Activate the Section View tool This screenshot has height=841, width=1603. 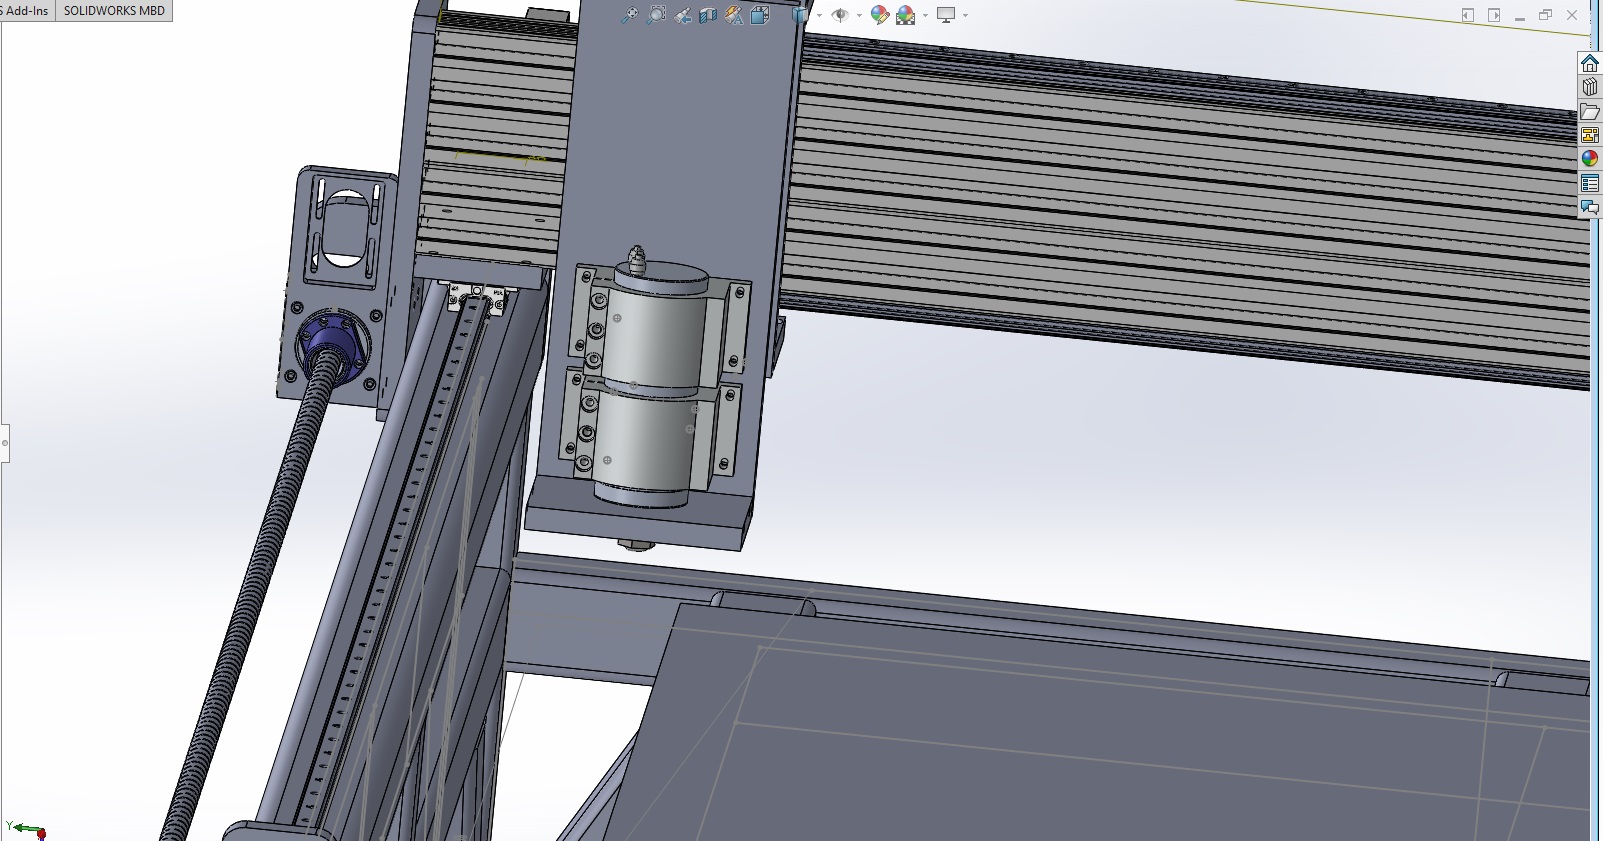click(x=708, y=15)
